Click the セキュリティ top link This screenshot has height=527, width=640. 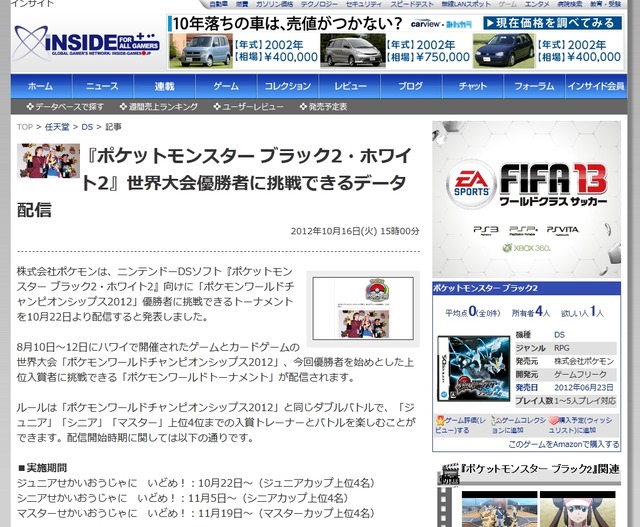pos(364,4)
